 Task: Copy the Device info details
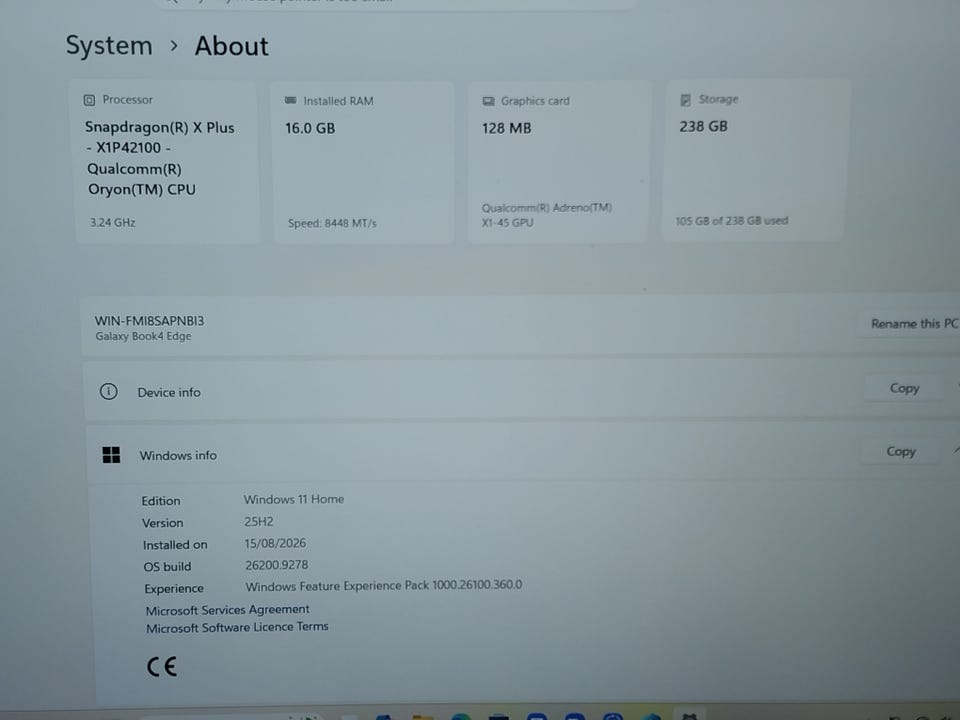[x=904, y=388]
